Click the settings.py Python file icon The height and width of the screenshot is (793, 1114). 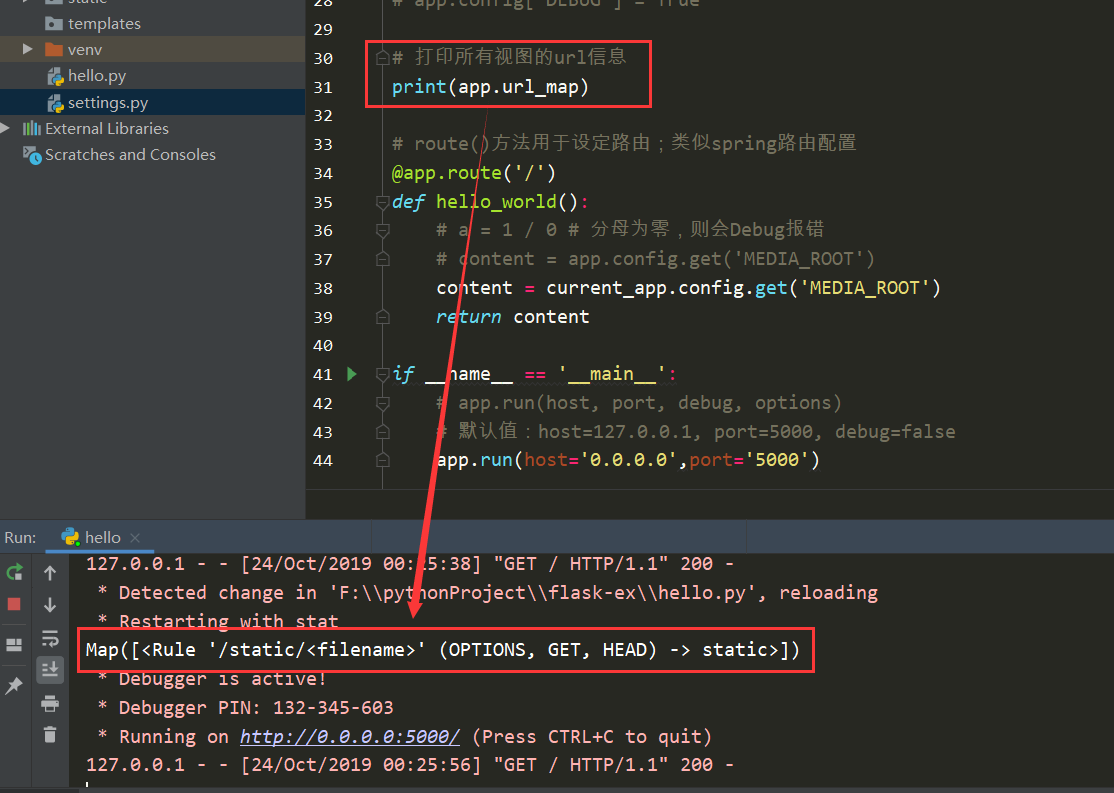[55, 103]
